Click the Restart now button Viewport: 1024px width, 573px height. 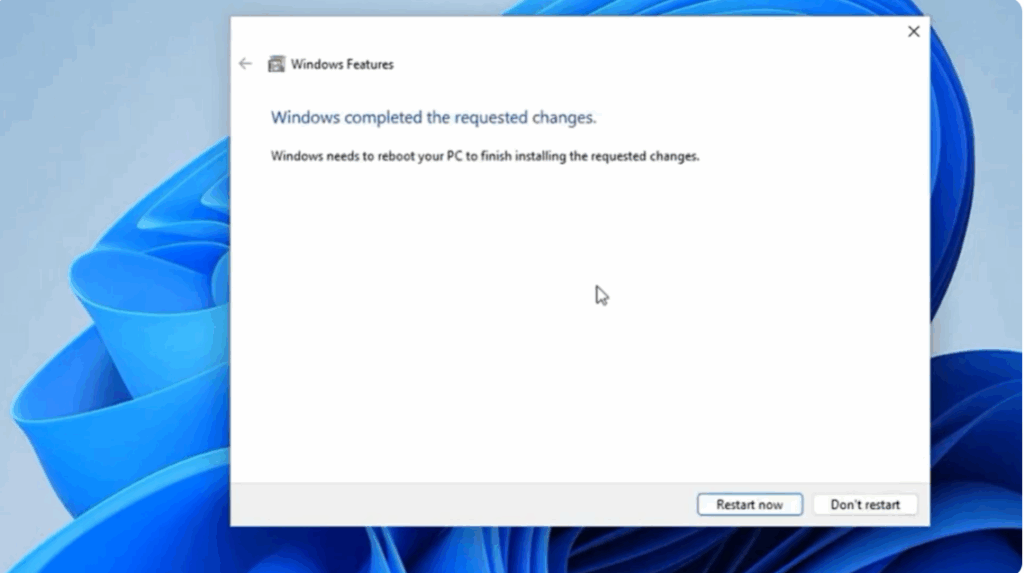[x=749, y=504]
